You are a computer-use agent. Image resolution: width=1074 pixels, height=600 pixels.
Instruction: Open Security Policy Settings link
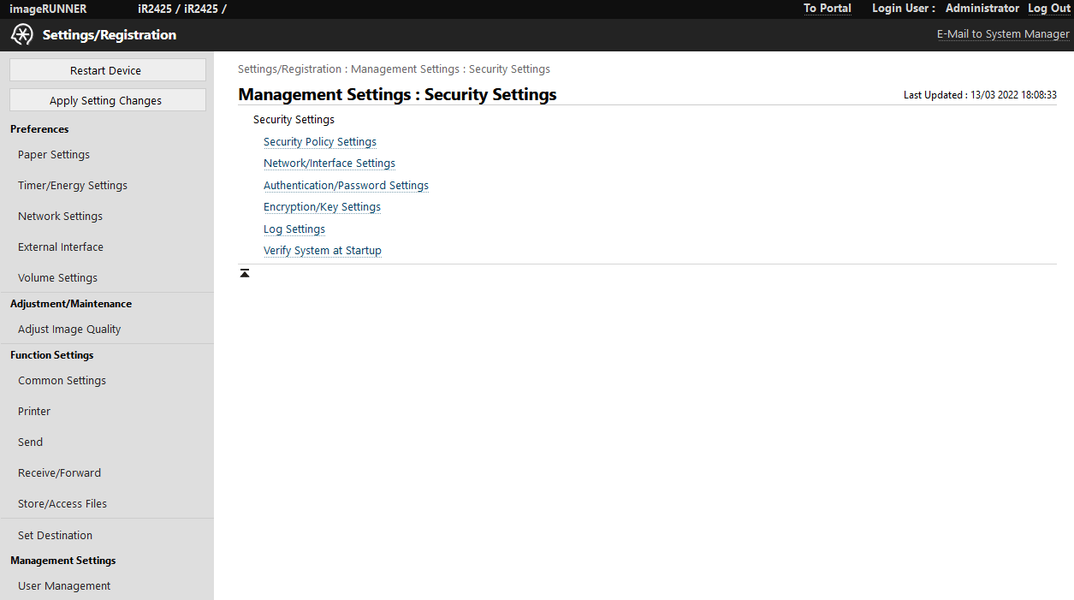[320, 142]
